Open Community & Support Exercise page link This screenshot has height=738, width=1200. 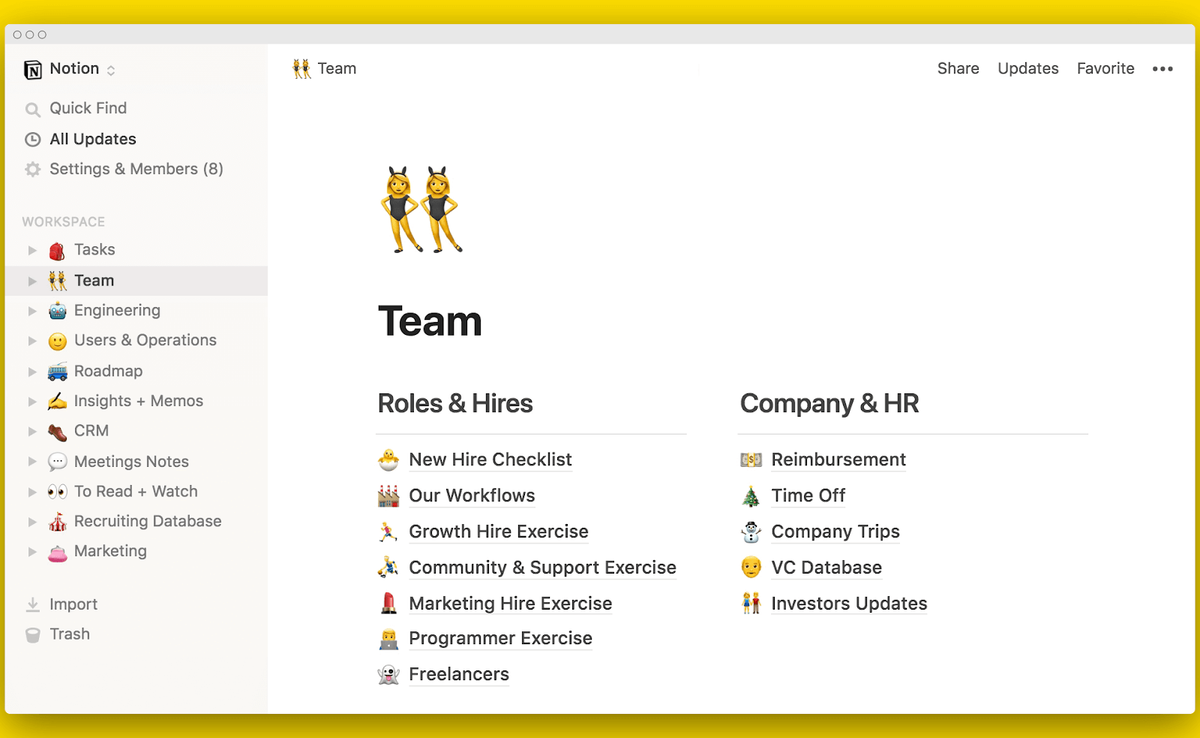pyautogui.click(x=542, y=568)
